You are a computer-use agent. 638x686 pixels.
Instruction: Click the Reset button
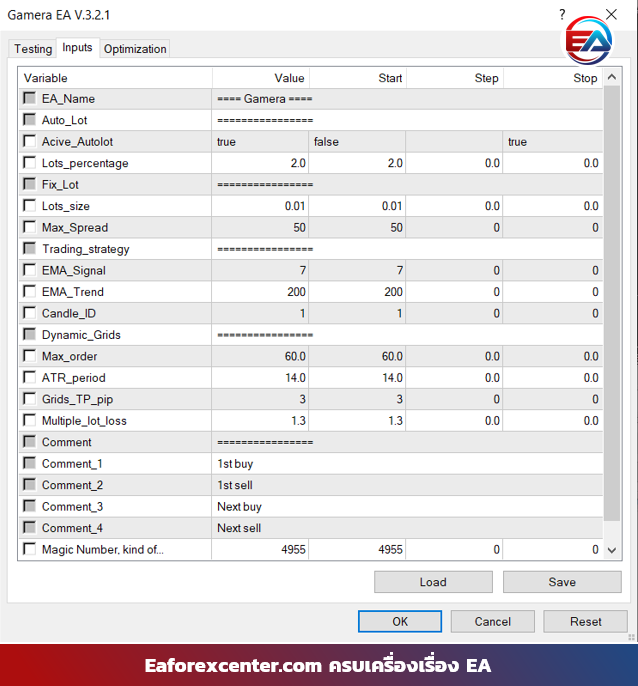tap(585, 621)
